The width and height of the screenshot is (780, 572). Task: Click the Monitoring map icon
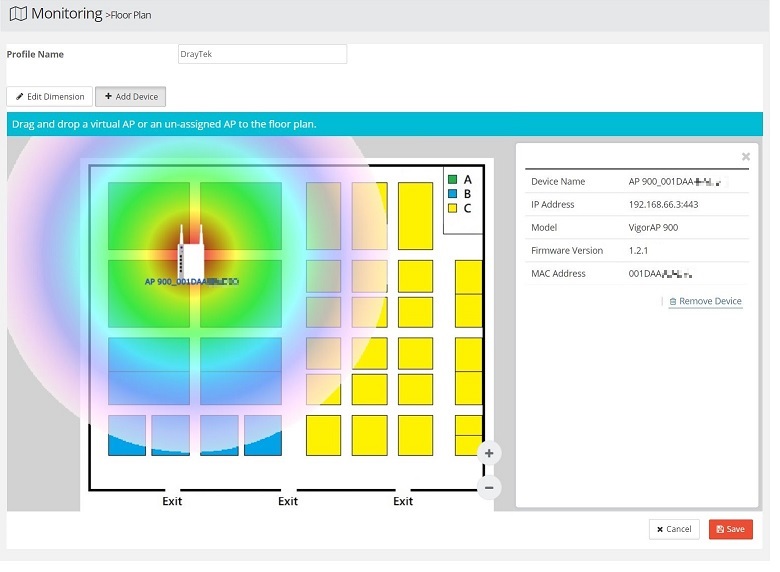click(18, 14)
